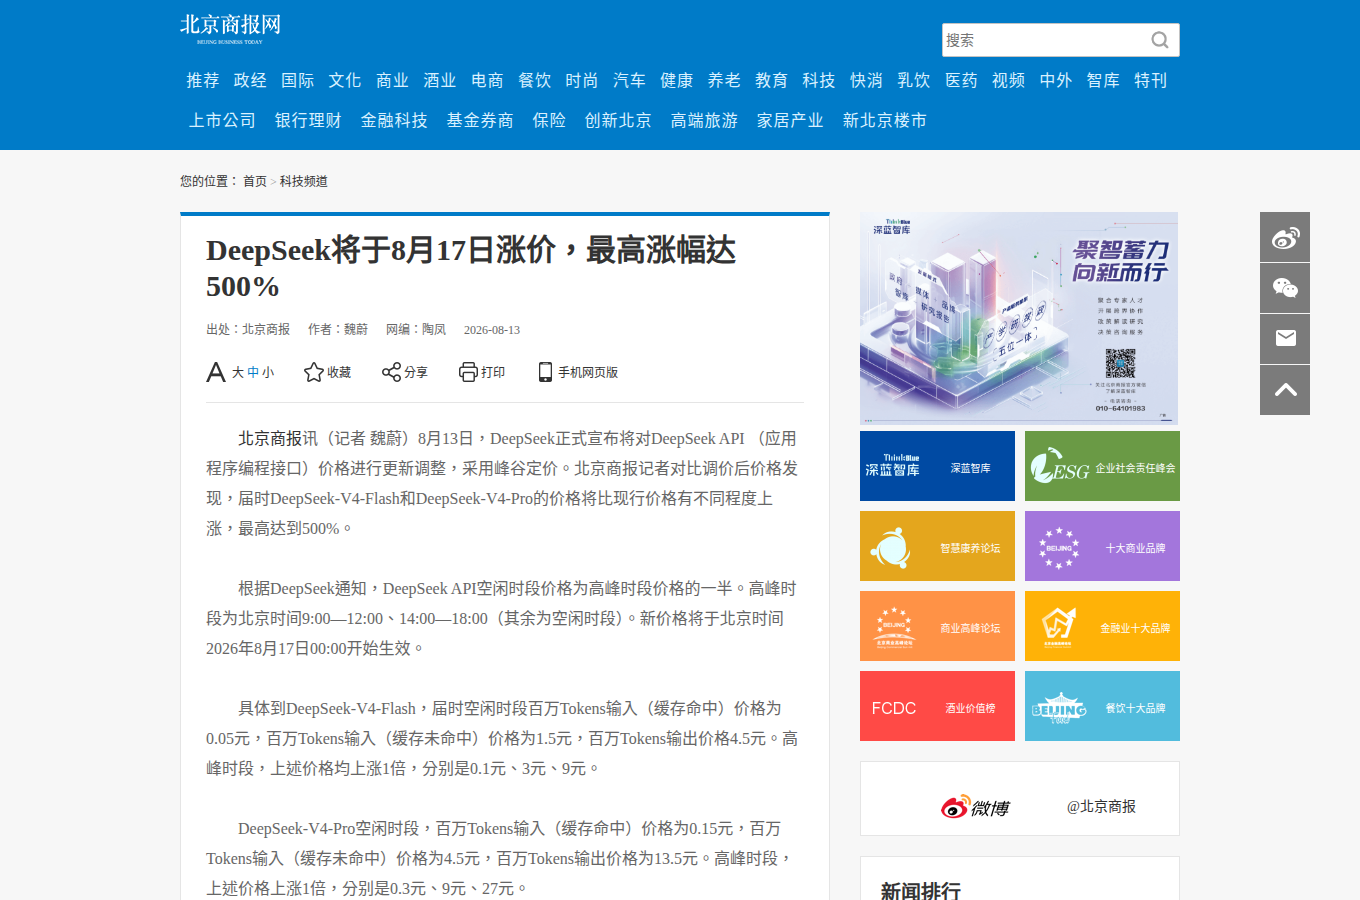Go to 科技 in the navigation
The width and height of the screenshot is (1360, 900).
[x=819, y=80]
